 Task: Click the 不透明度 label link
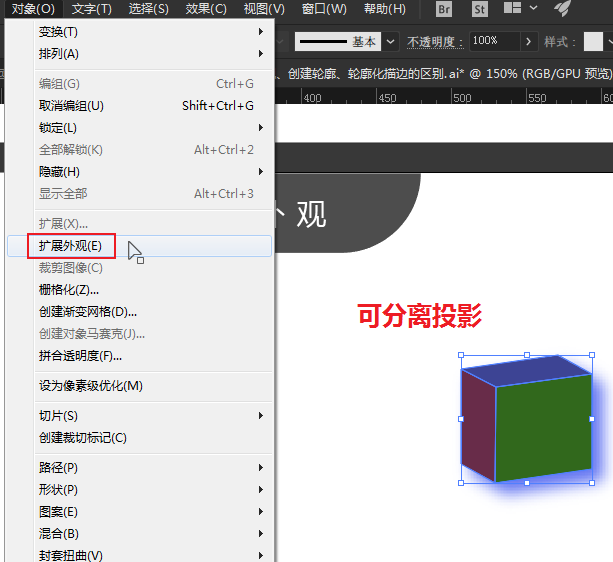coord(435,41)
